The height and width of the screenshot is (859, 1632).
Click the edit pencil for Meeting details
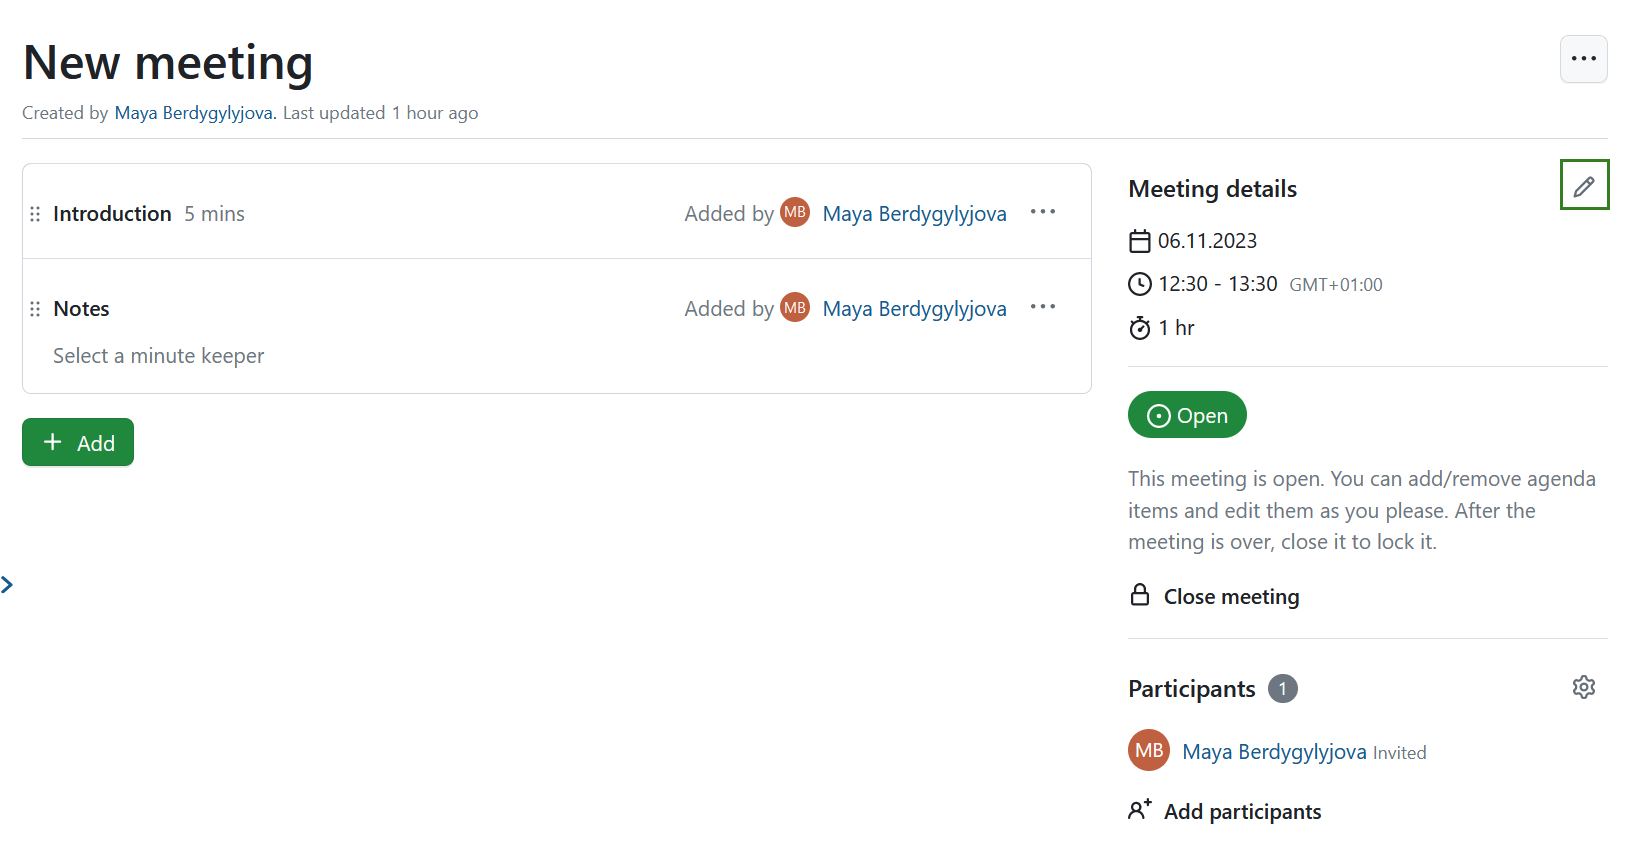[1584, 186]
